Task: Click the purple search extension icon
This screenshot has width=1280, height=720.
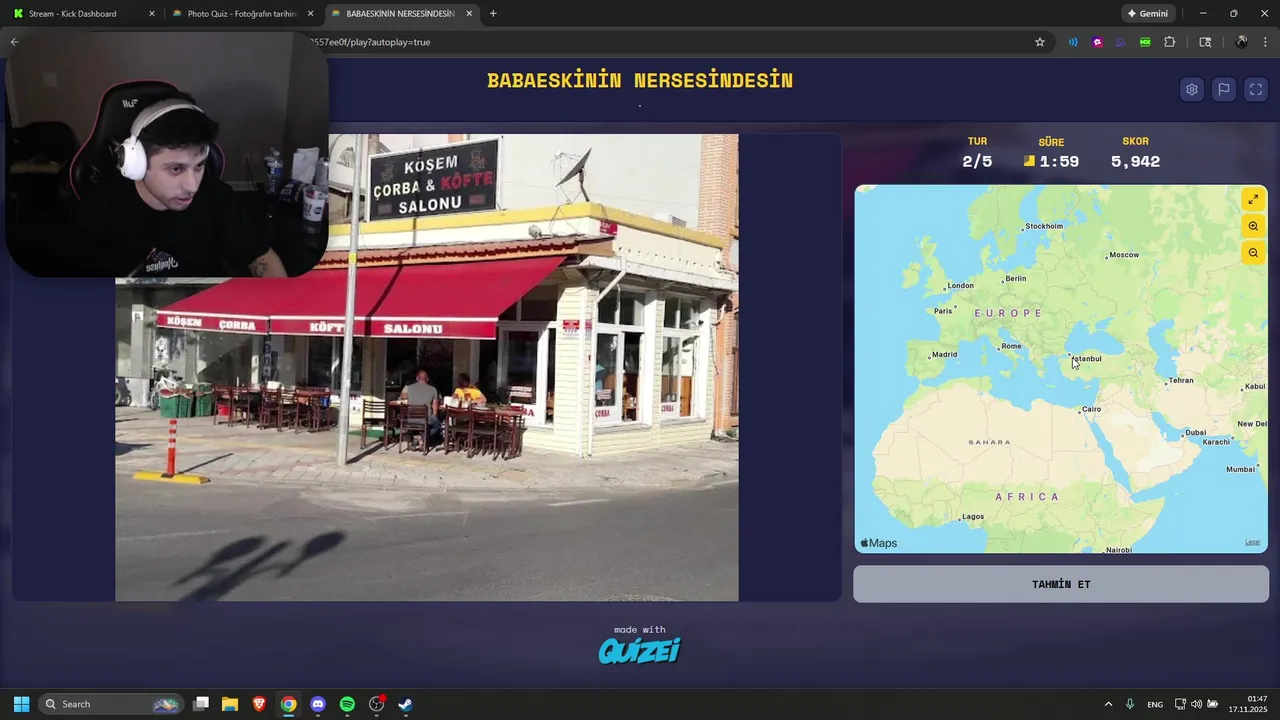Action: coord(1121,42)
